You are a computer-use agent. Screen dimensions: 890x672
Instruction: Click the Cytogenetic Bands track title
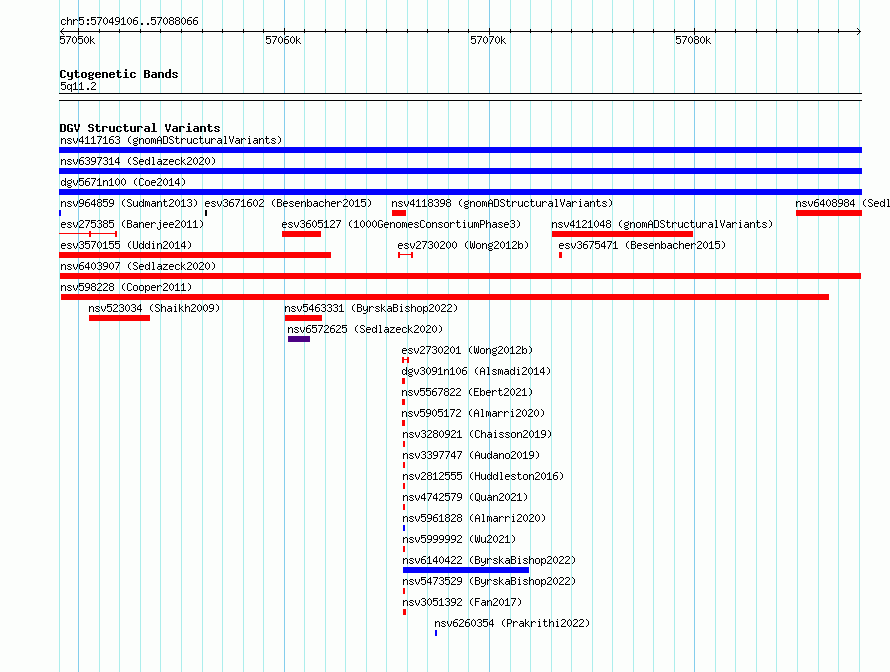click(x=119, y=74)
